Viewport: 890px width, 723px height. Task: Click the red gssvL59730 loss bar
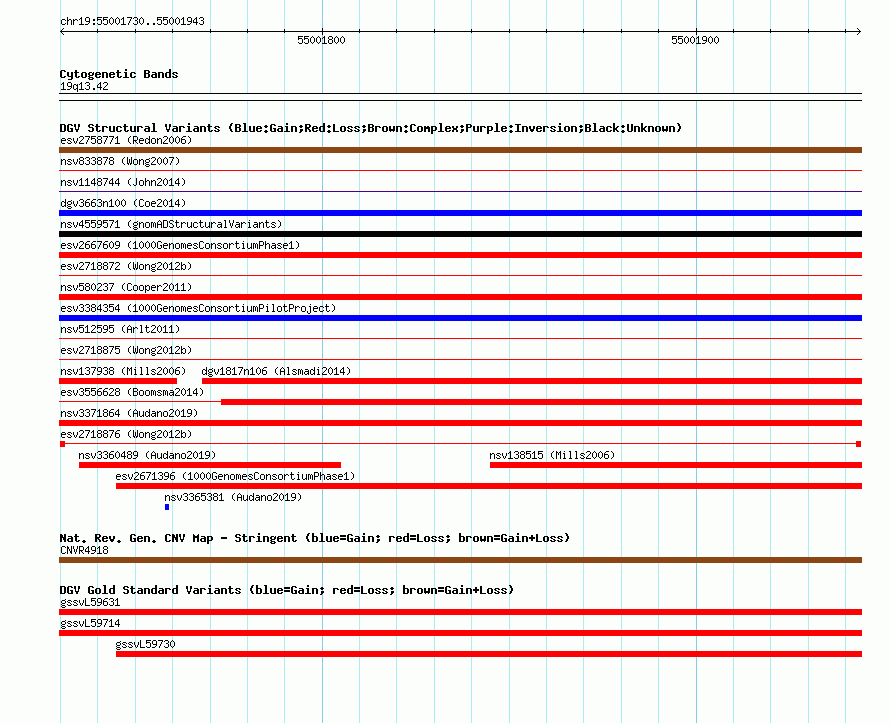[x=489, y=654]
